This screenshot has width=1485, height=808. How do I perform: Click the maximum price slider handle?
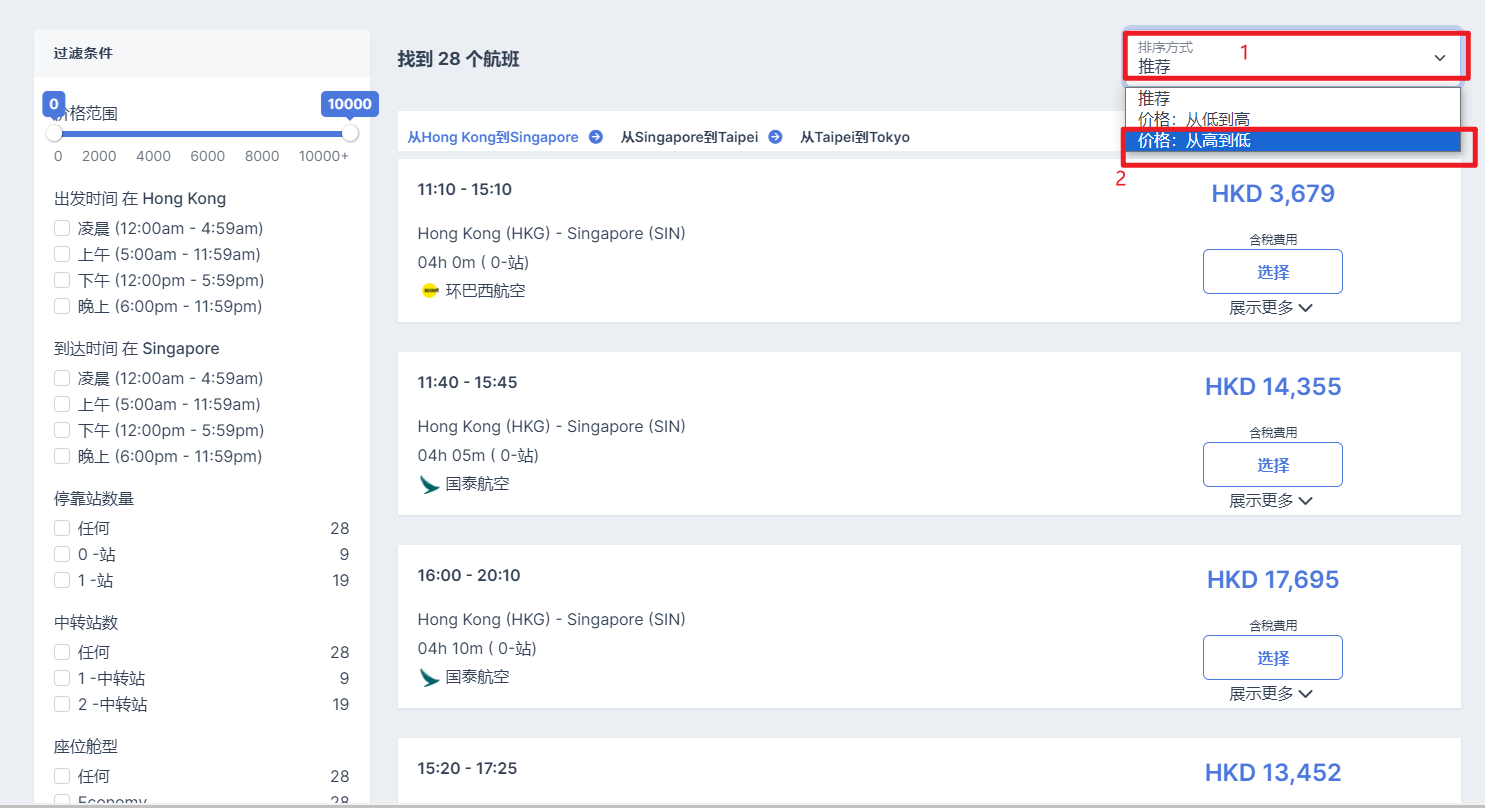click(350, 133)
